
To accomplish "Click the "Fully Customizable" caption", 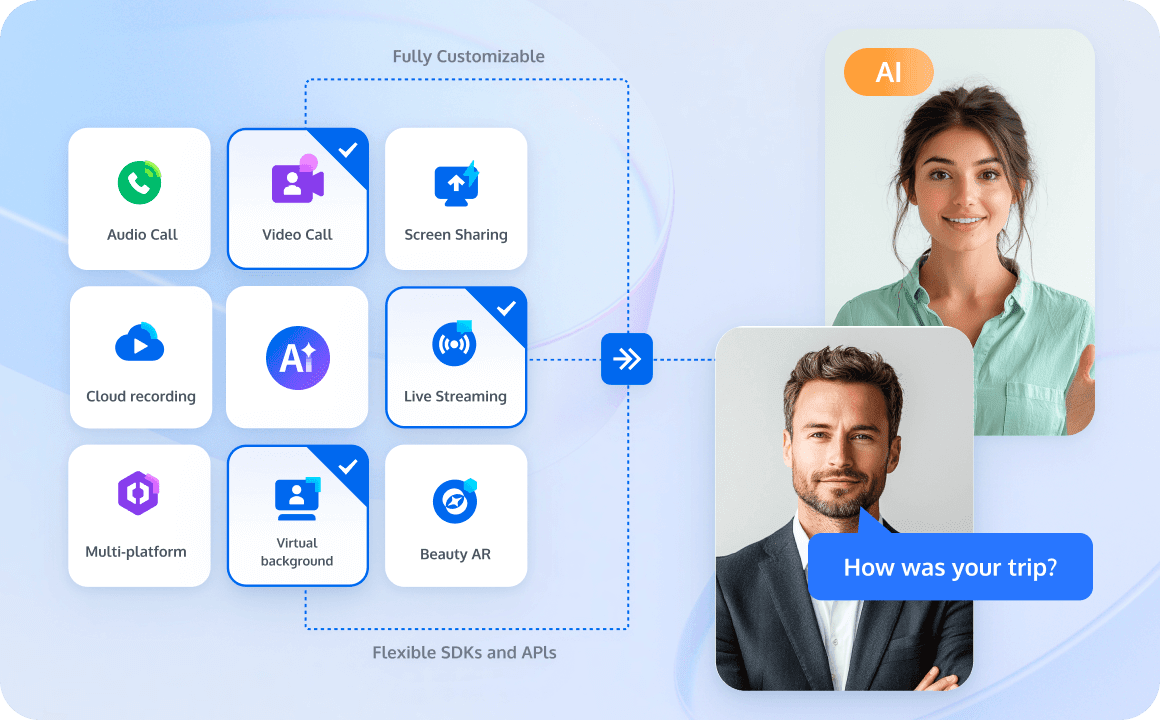I will 468,57.
